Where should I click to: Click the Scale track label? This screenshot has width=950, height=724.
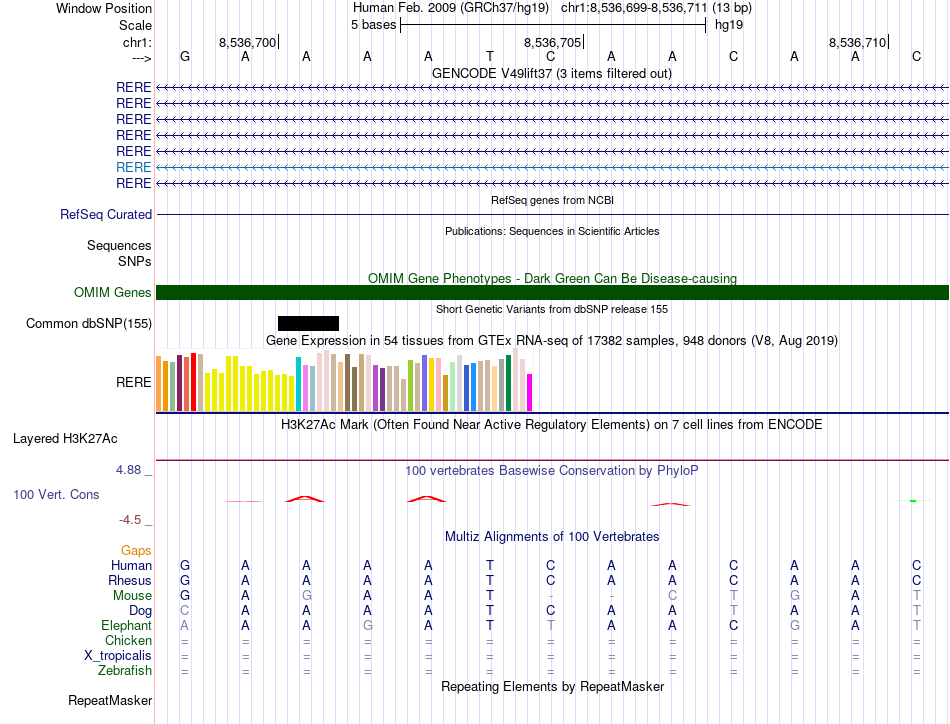tap(135, 25)
